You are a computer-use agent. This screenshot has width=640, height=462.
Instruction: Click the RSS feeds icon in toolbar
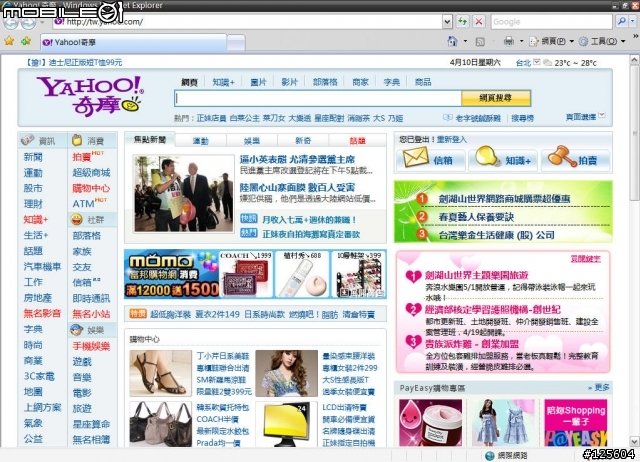coord(480,41)
